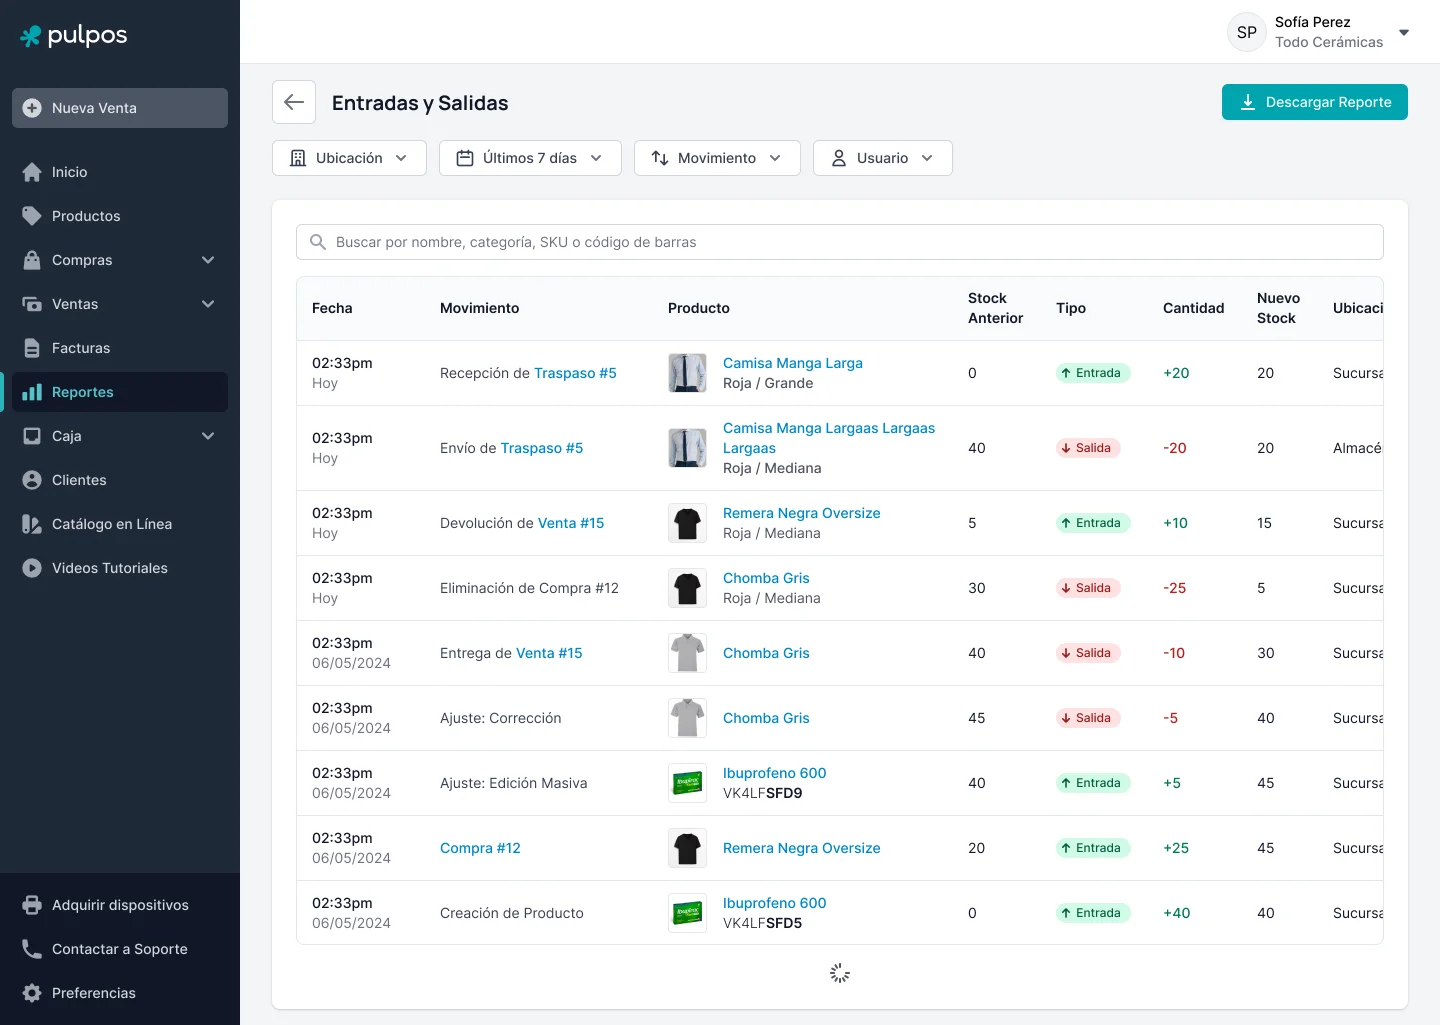
Task: Open the Ubicación filter dropdown
Action: coord(349,158)
